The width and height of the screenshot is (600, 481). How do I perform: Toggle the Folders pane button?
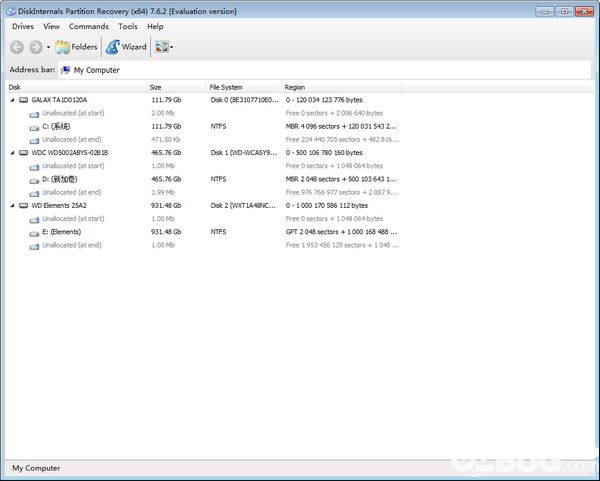76,47
